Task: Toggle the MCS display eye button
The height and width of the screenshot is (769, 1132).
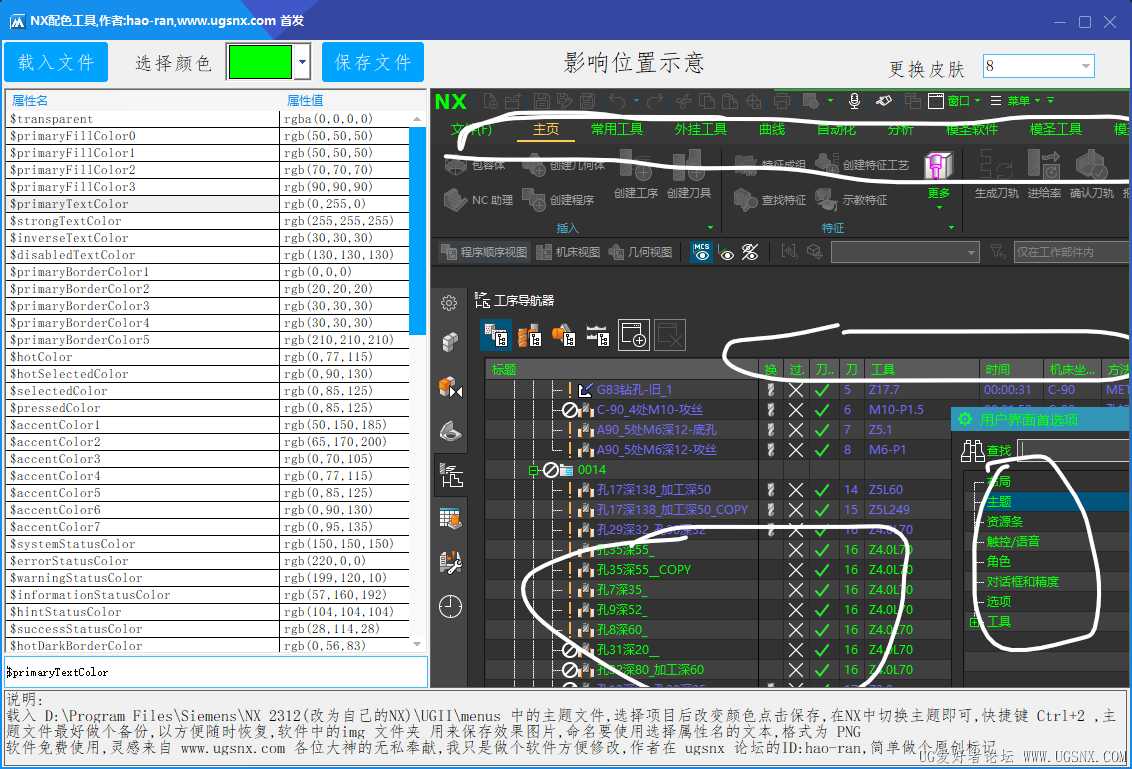Action: pyautogui.click(x=701, y=252)
